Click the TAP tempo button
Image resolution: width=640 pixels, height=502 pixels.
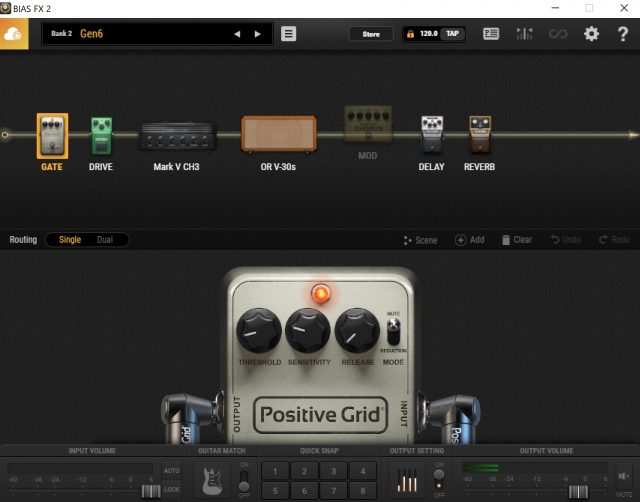[x=452, y=34]
